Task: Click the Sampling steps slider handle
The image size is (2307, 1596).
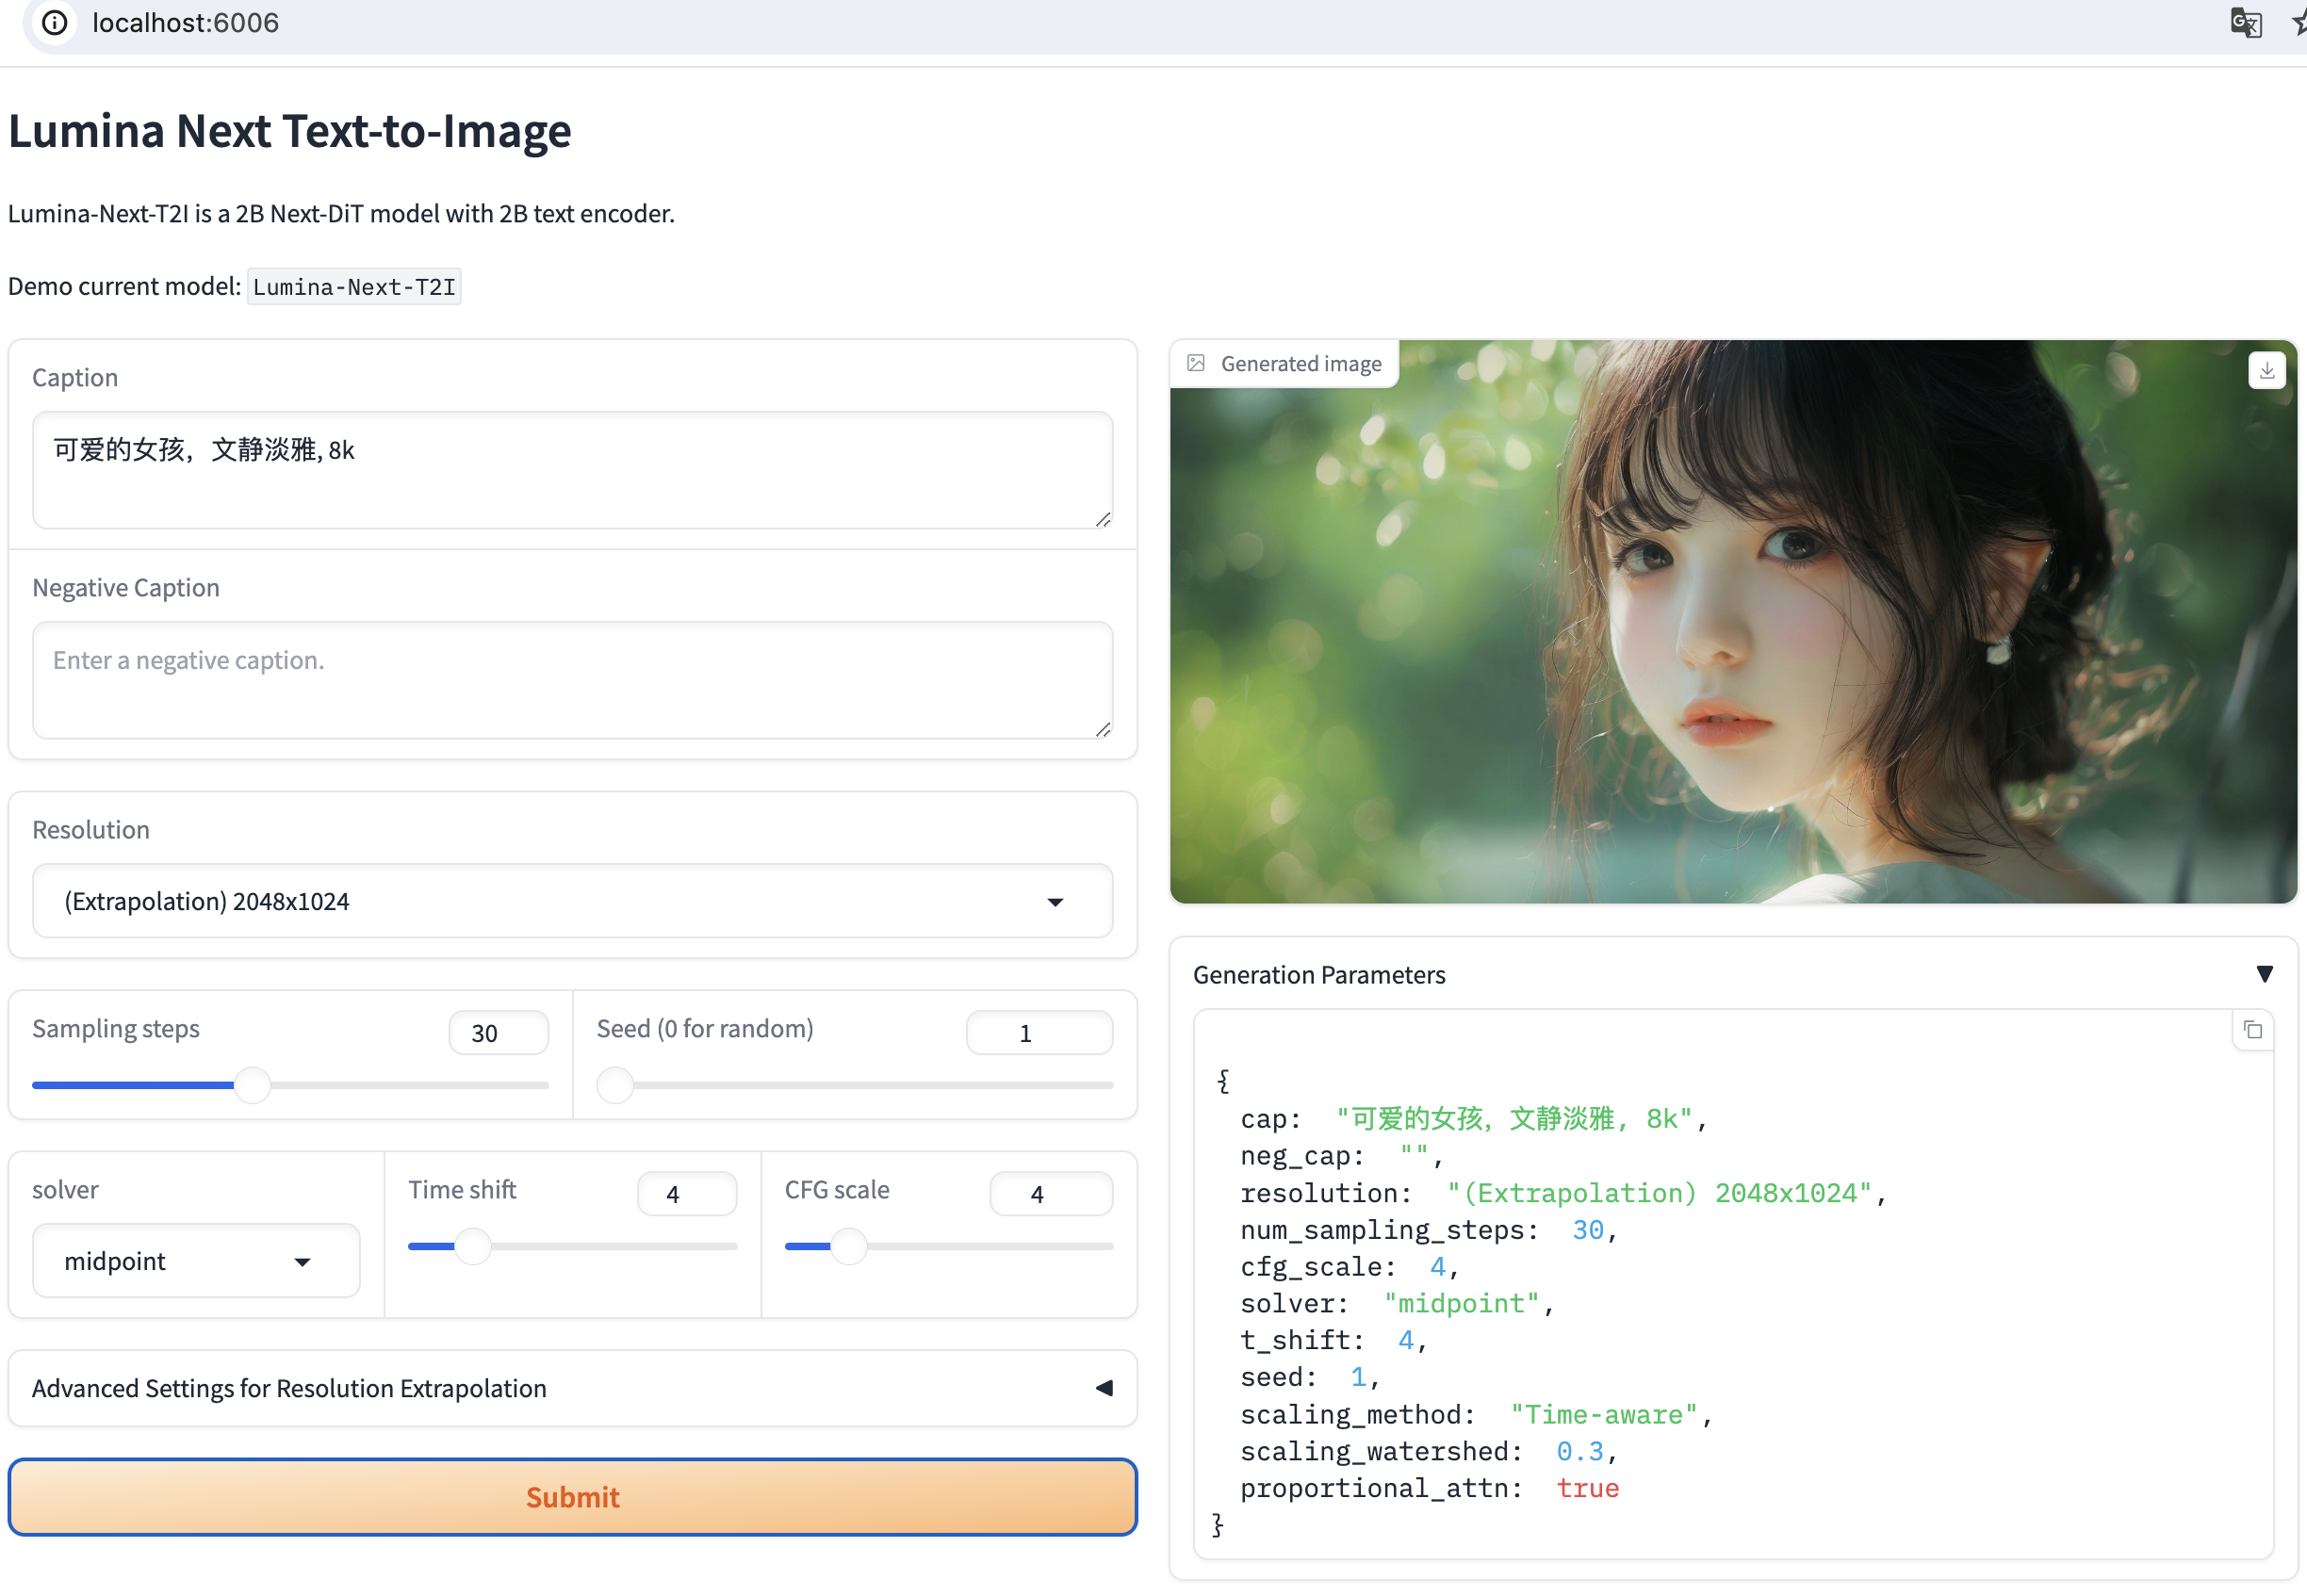Action: (x=253, y=1085)
